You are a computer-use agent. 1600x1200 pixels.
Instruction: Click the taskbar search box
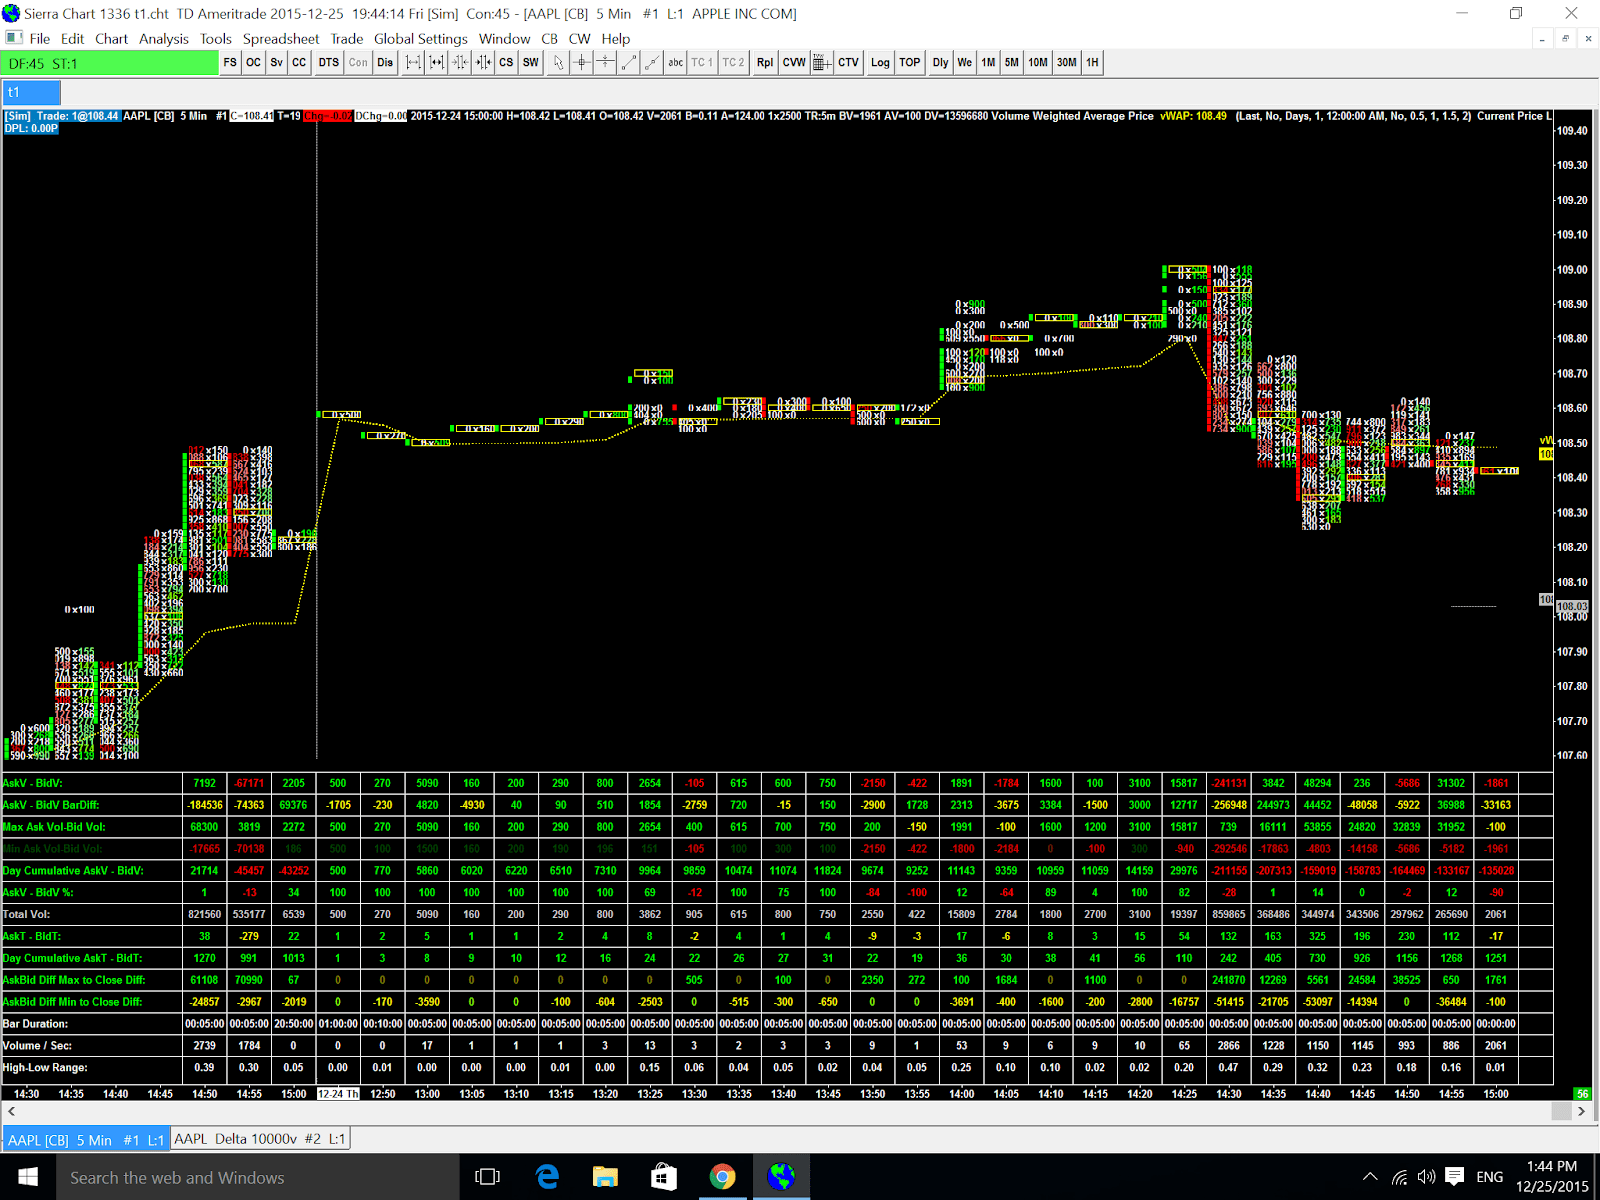click(257, 1177)
